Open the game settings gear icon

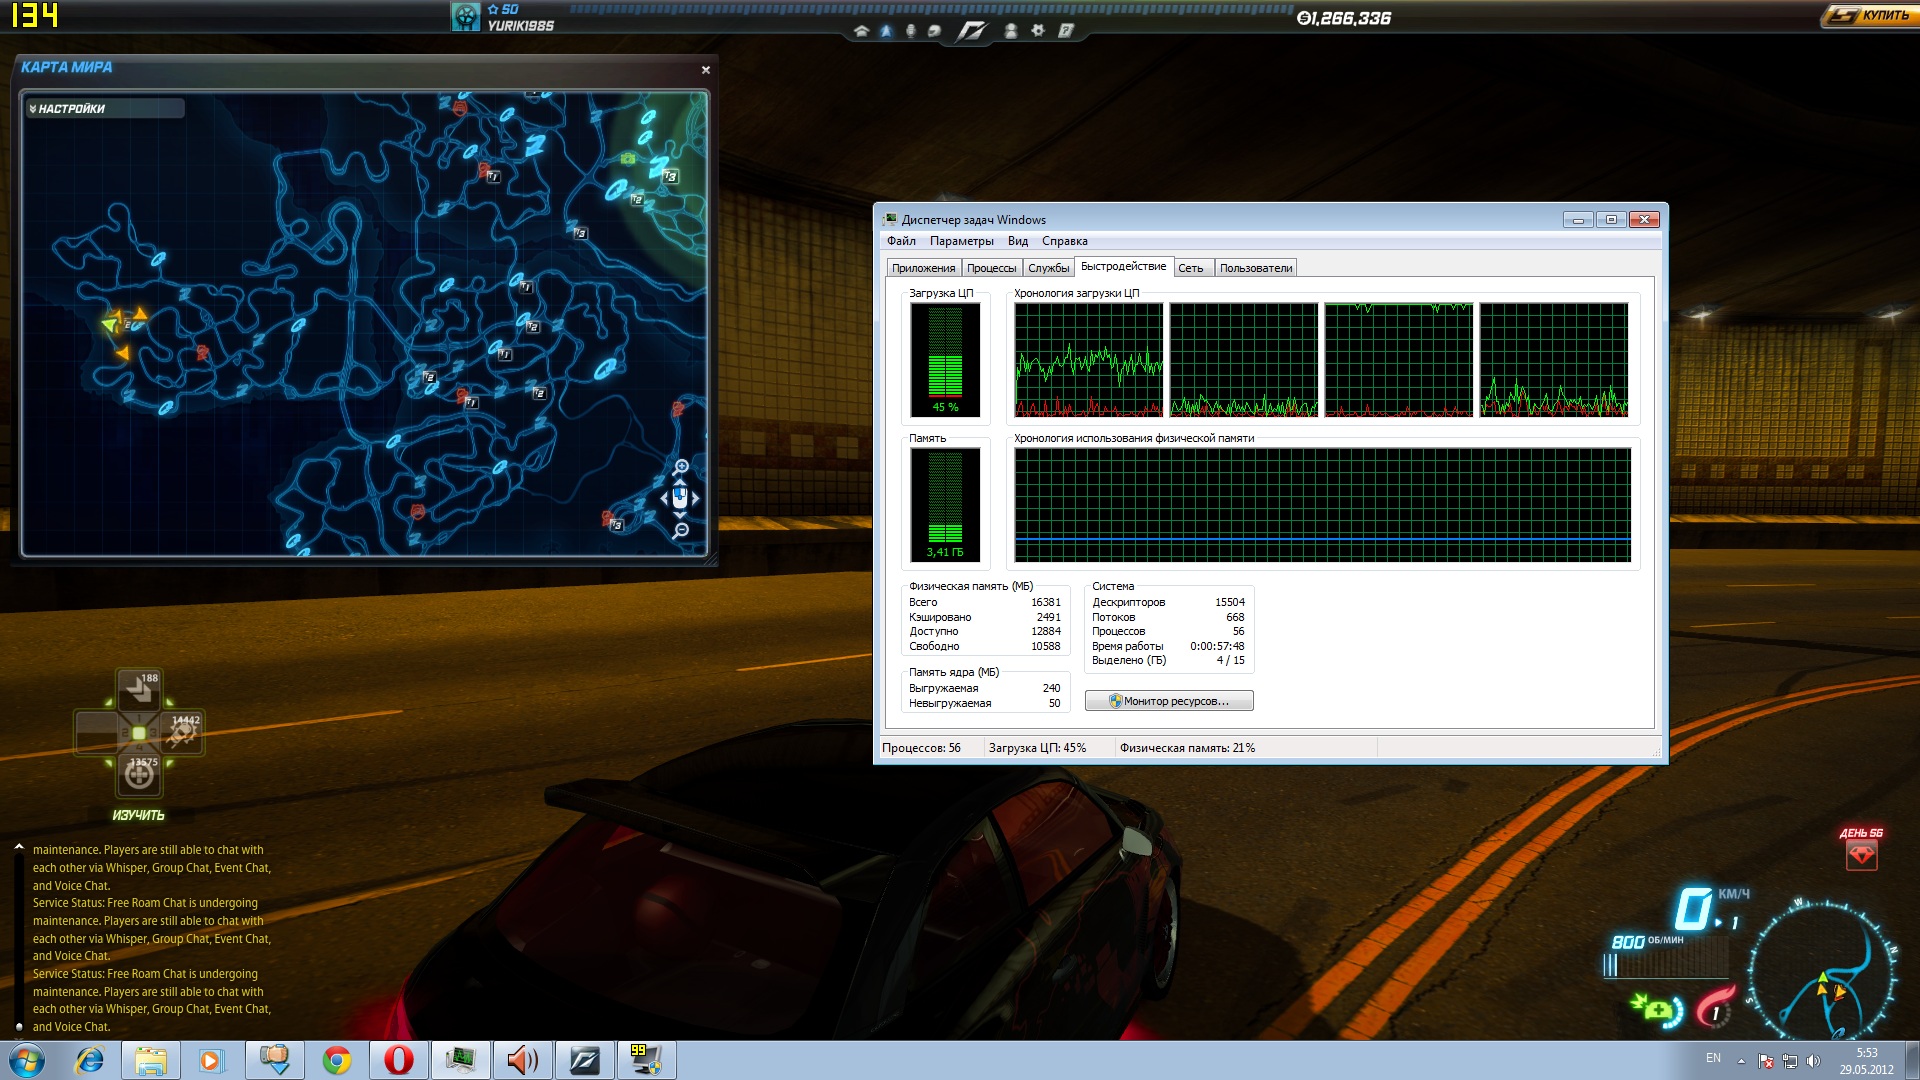point(1038,31)
